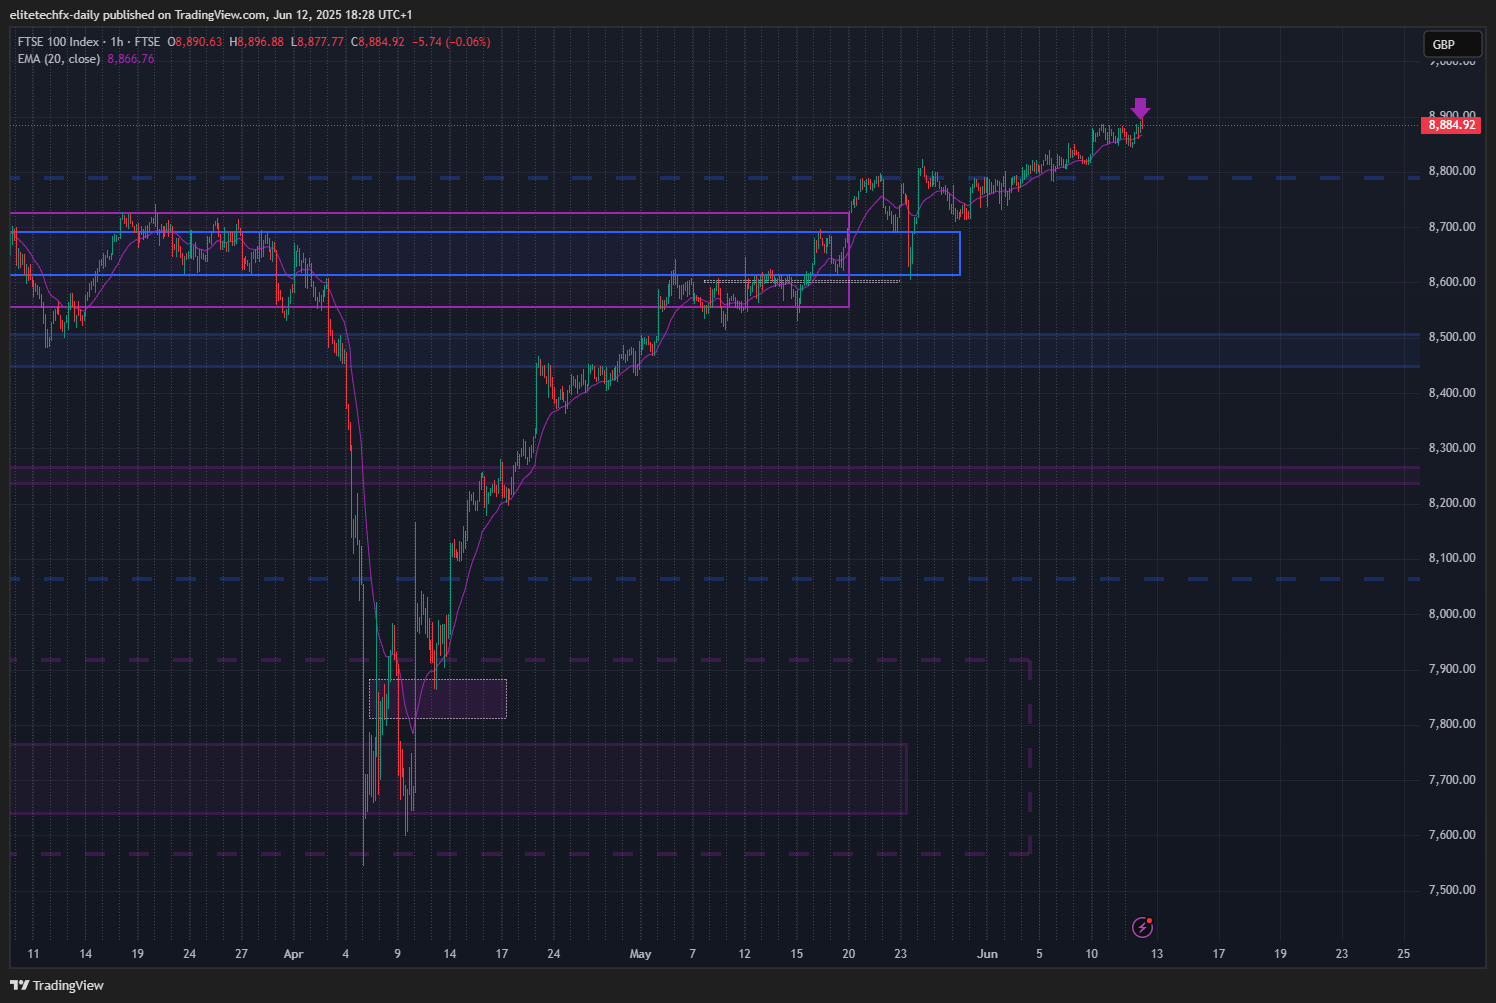Click the 11 date label on time axis
The image size is (1496, 1003).
tap(33, 954)
